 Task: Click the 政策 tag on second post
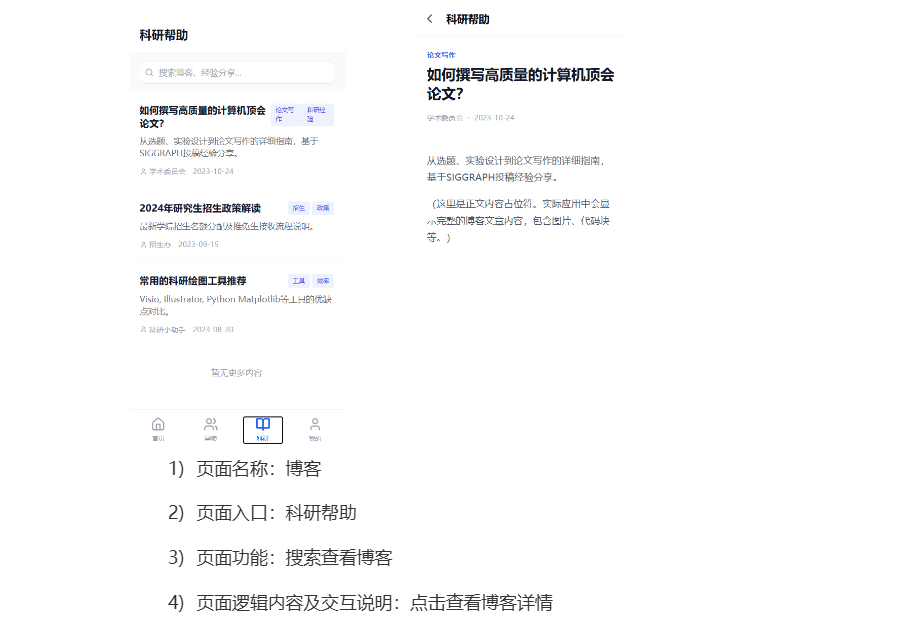[323, 208]
